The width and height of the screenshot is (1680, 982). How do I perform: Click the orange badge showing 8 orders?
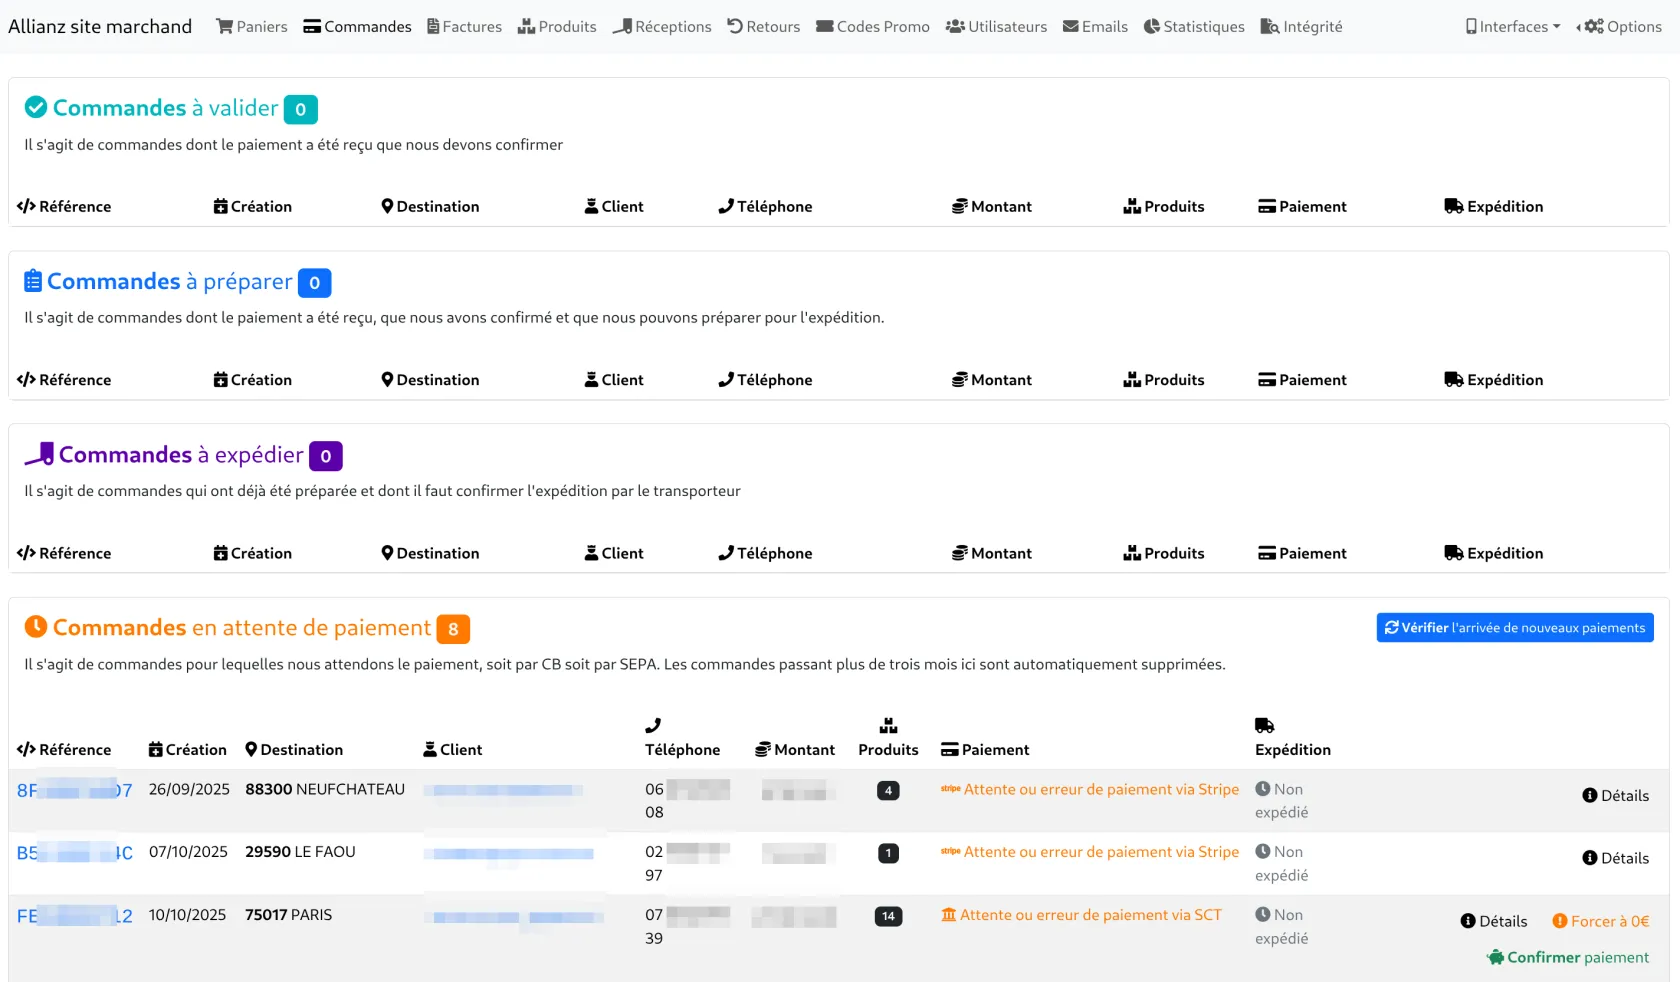point(453,629)
